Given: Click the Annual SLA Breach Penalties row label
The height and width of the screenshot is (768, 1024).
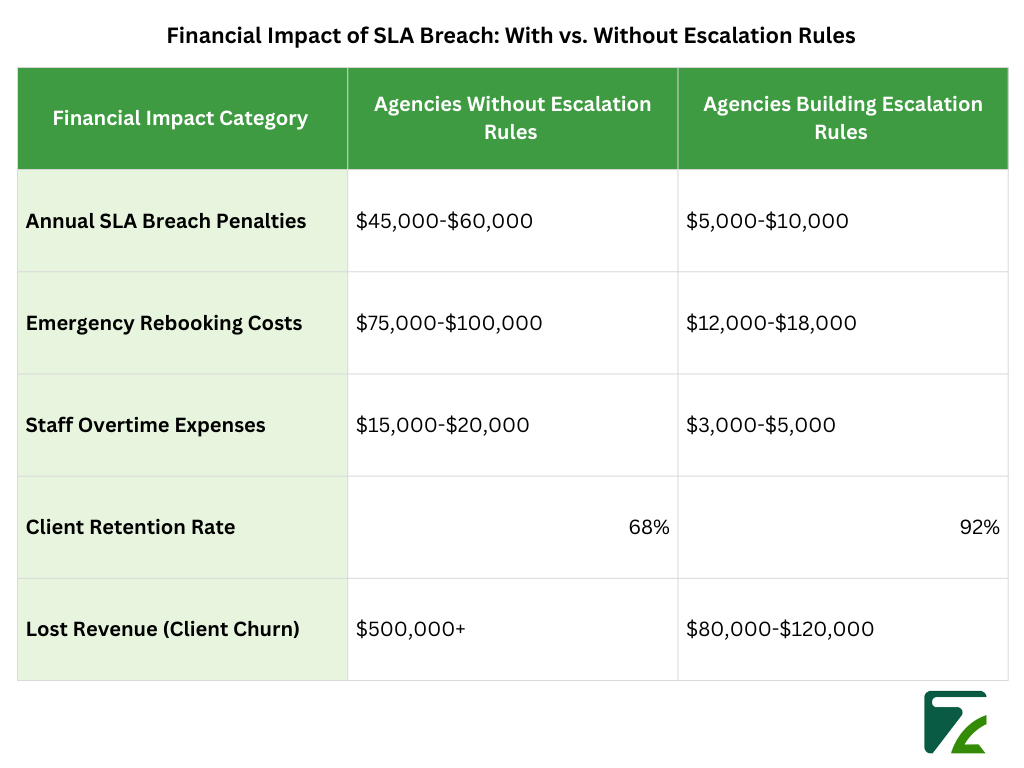Looking at the screenshot, I should click(x=166, y=221).
